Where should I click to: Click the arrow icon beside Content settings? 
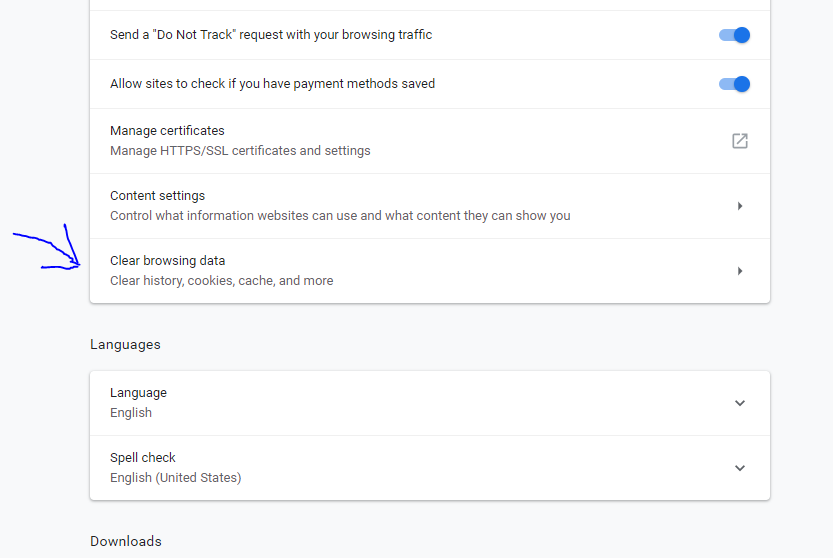740,206
